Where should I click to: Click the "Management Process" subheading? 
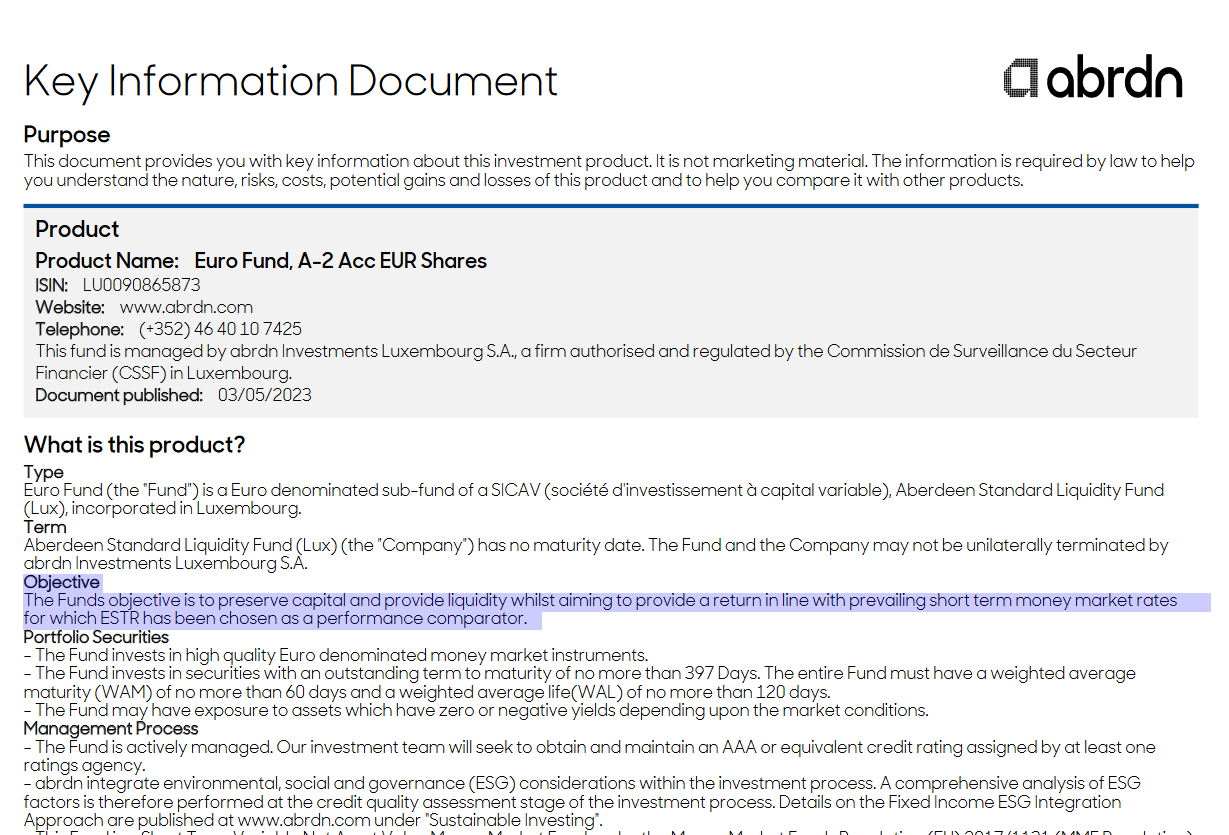(x=111, y=728)
